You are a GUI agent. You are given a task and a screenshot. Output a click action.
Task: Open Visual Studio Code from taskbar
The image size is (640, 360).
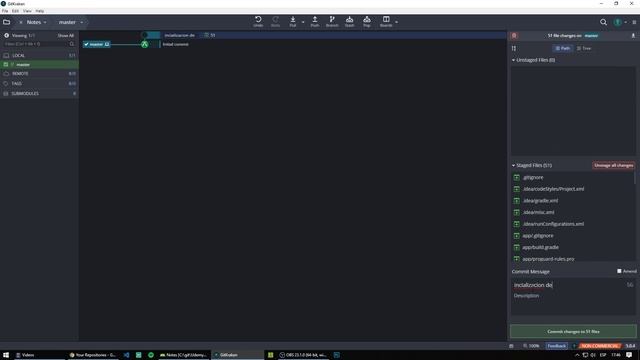click(x=127, y=355)
